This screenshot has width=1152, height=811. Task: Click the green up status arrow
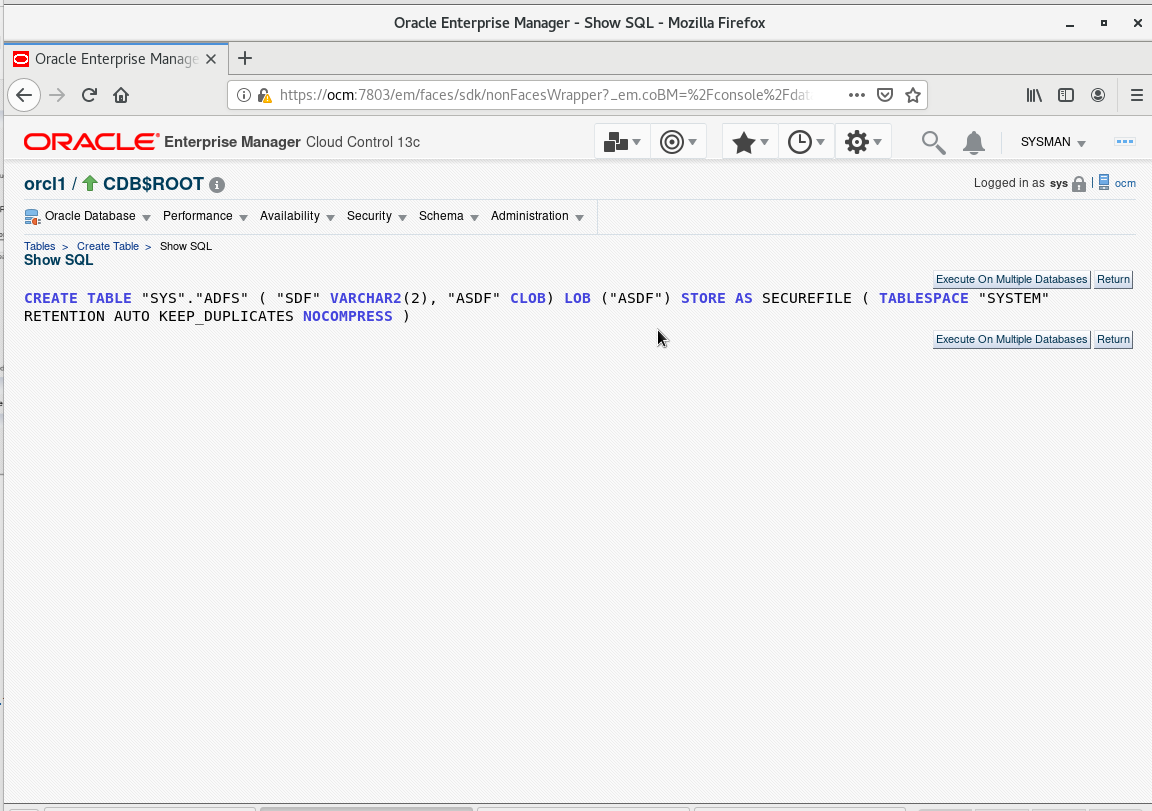90,183
